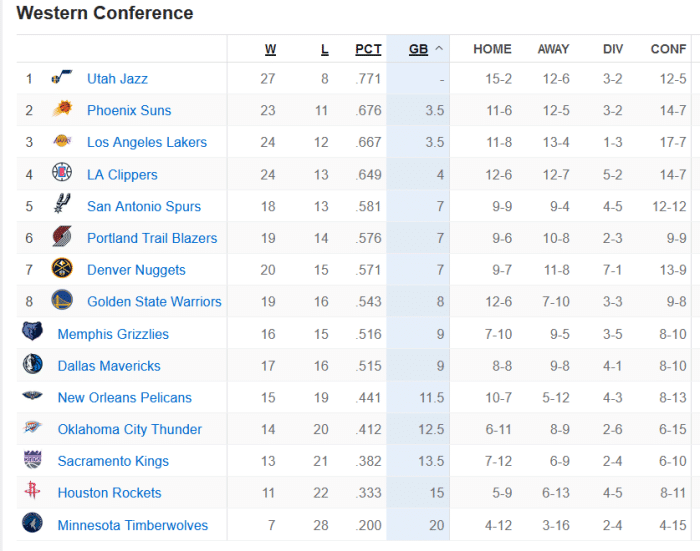Visit the Sacramento Kings team page
Image resolution: width=700 pixels, height=551 pixels.
pyautogui.click(x=113, y=461)
